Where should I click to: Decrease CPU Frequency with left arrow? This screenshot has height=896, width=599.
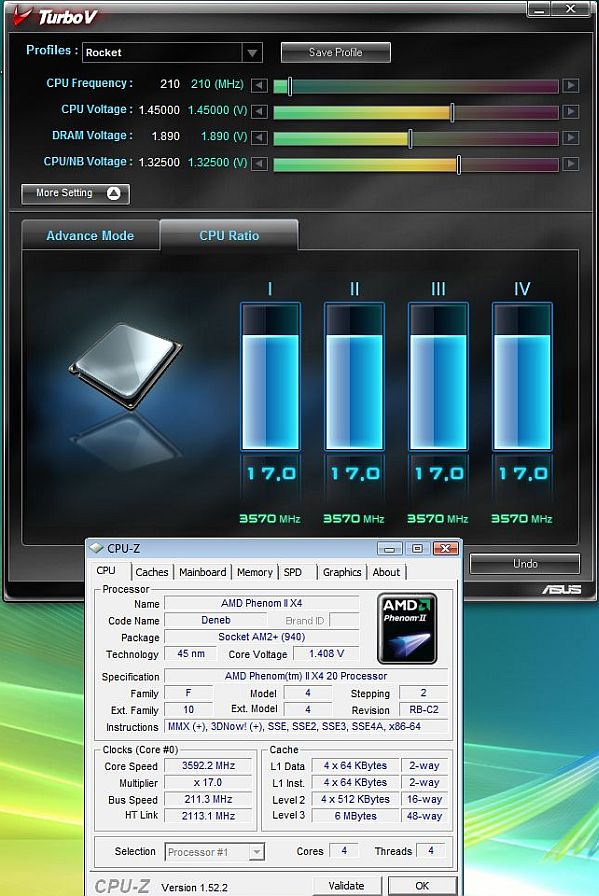[x=259, y=86]
